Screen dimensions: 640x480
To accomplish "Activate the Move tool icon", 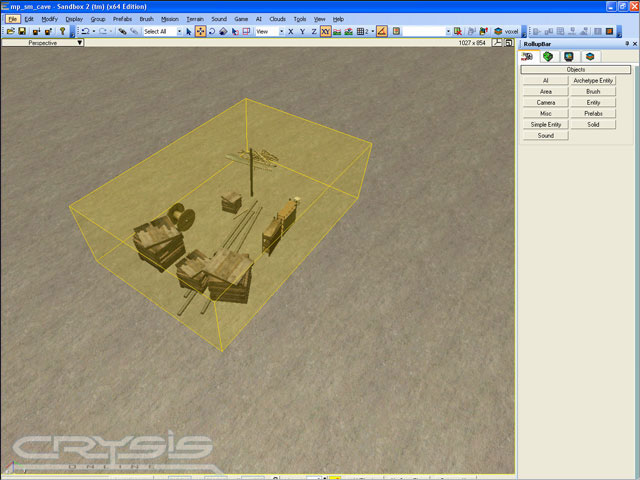I will (x=200, y=31).
